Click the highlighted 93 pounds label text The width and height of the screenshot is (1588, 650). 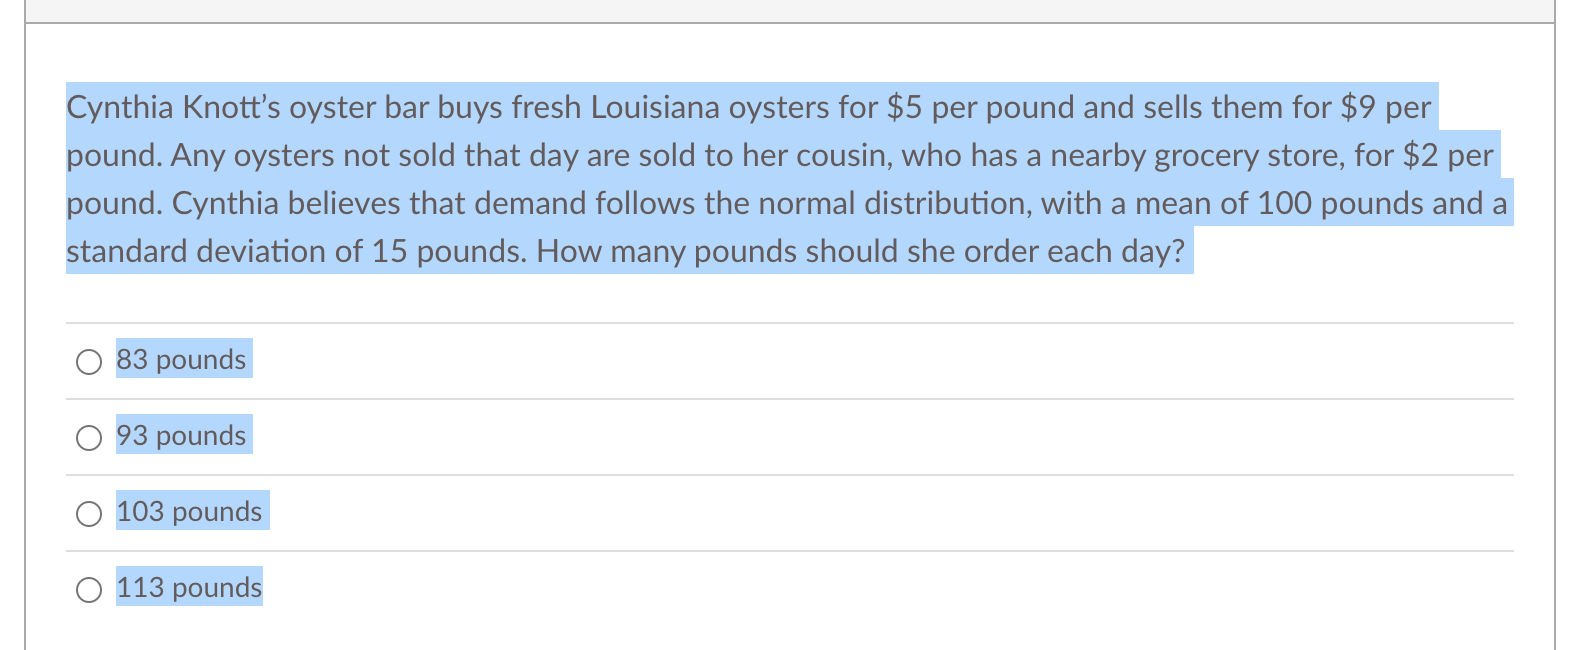pos(182,436)
